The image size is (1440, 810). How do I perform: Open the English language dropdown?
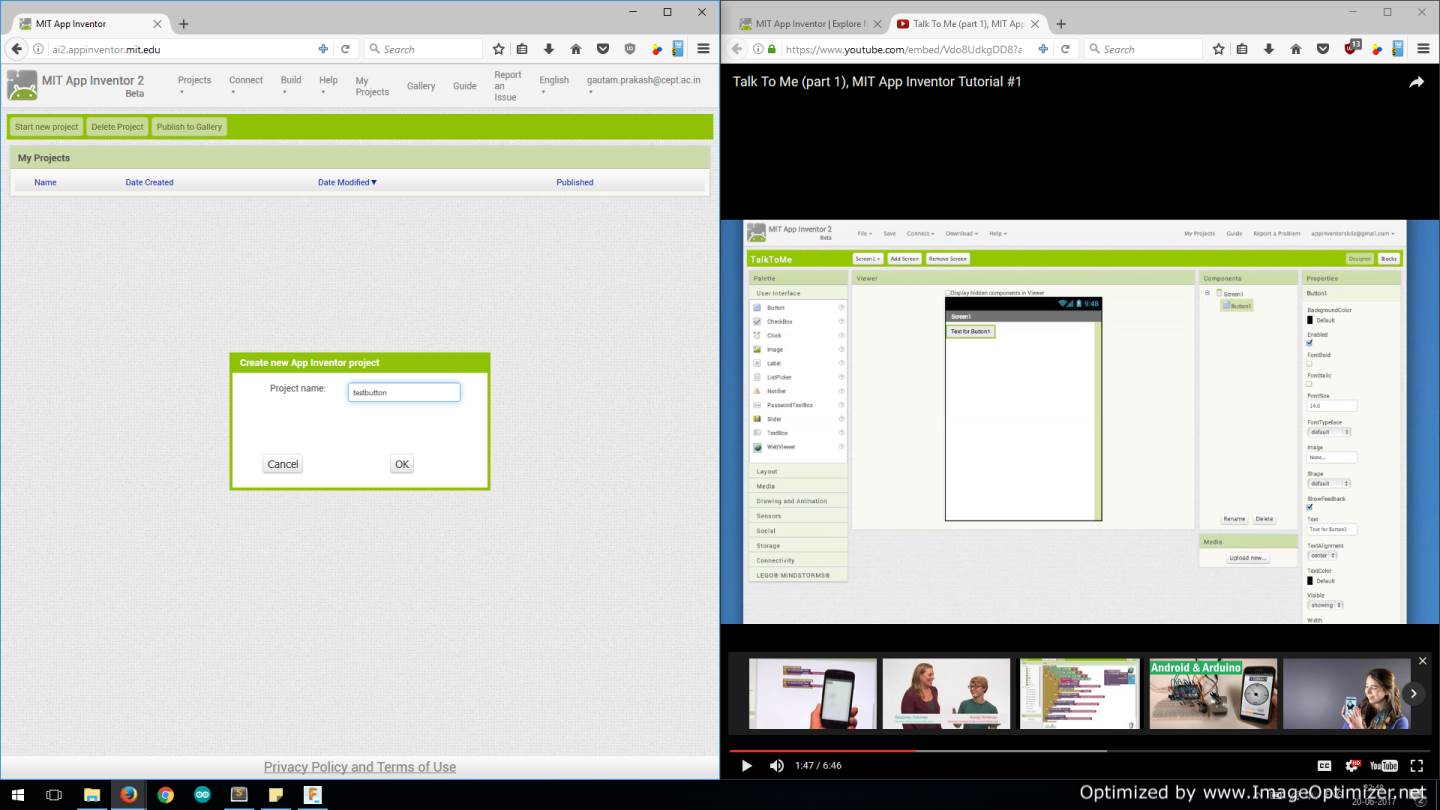point(554,85)
